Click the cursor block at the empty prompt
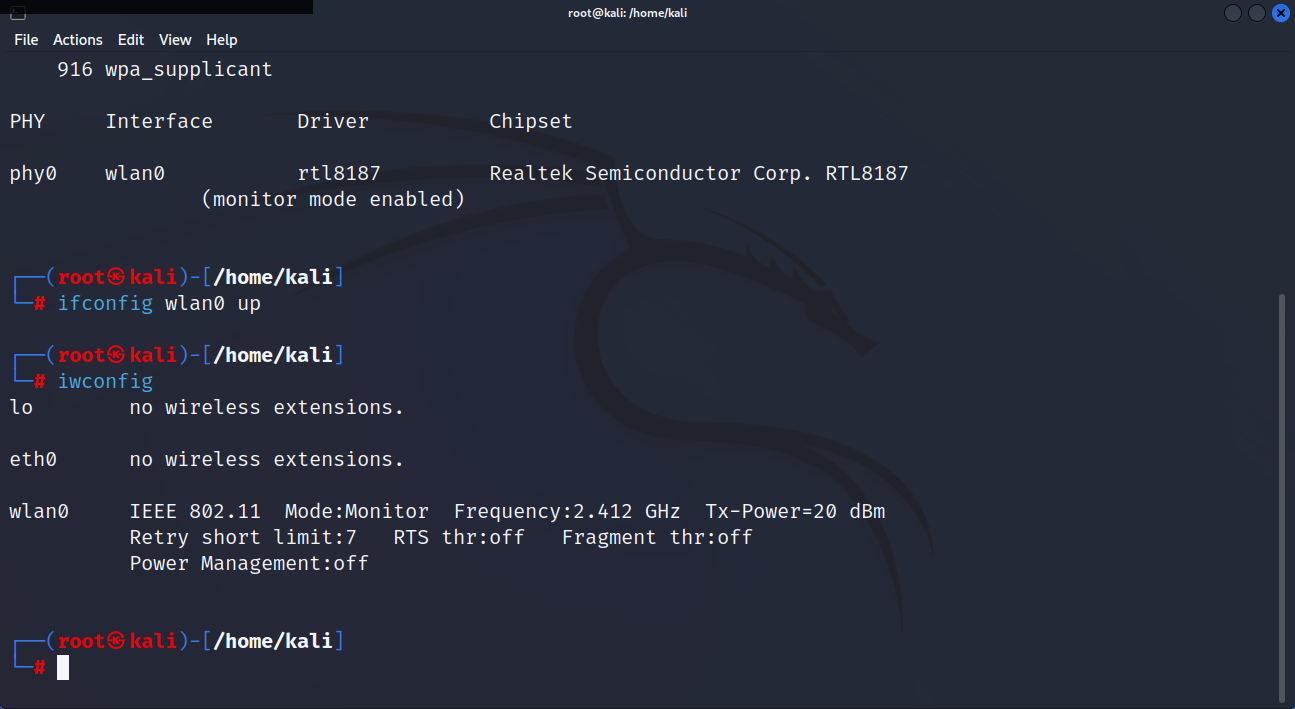Image resolution: width=1295 pixels, height=709 pixels. coord(63,667)
